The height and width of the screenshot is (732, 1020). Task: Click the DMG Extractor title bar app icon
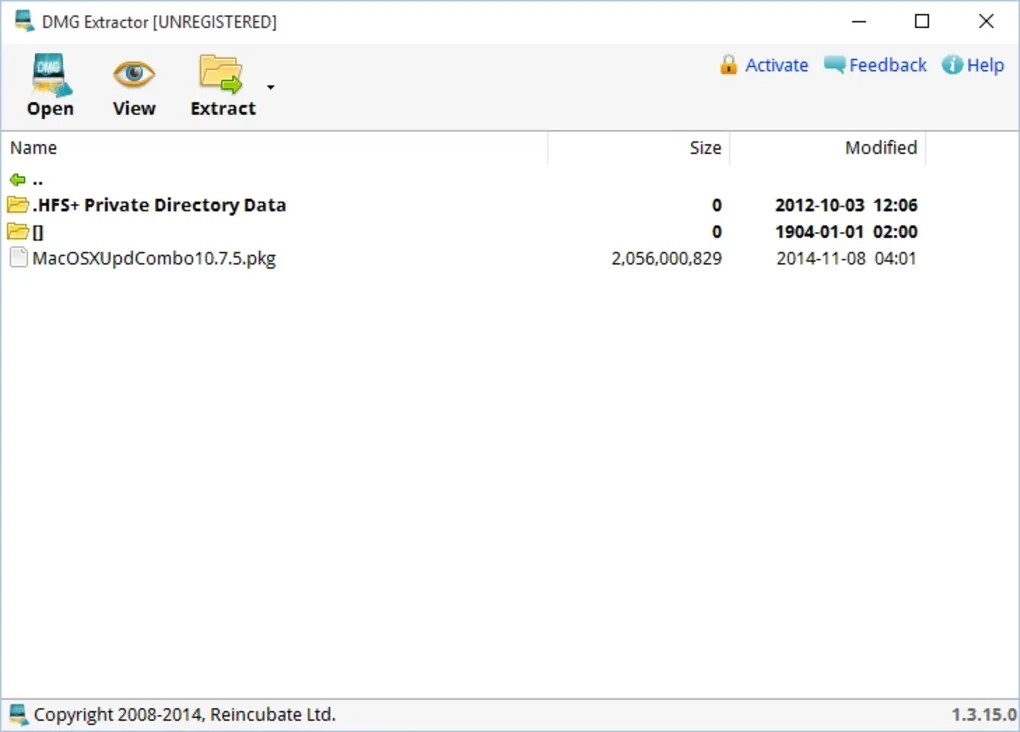coord(24,21)
